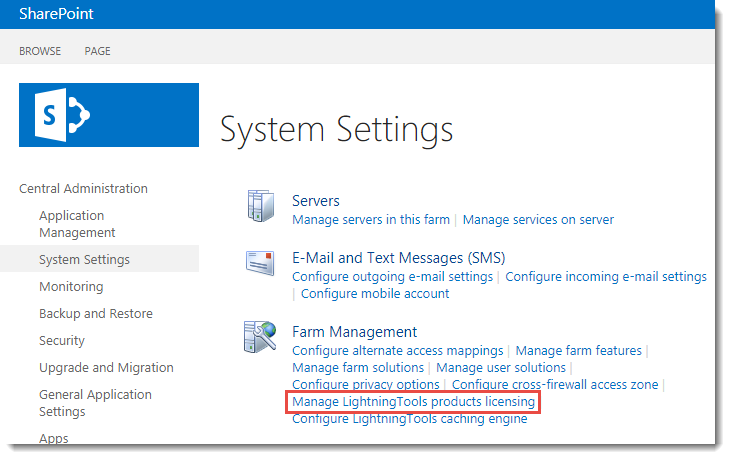Open the PAGE ribbon tab

(x=97, y=51)
